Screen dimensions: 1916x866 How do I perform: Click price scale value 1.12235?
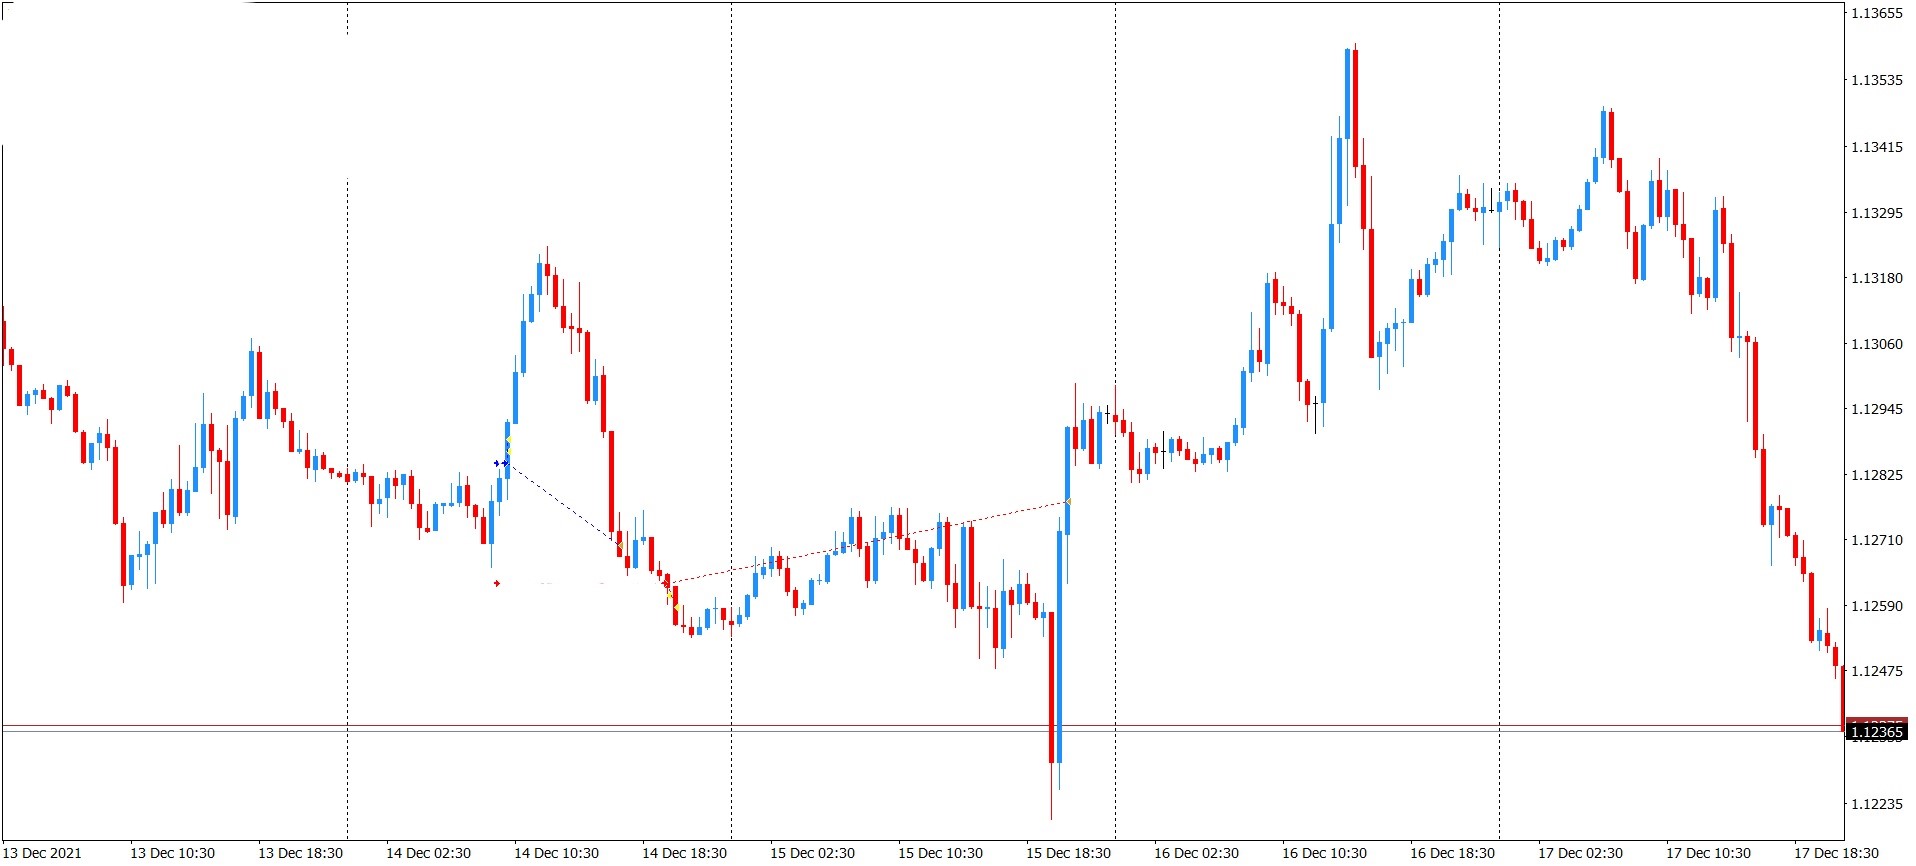coord(1876,804)
